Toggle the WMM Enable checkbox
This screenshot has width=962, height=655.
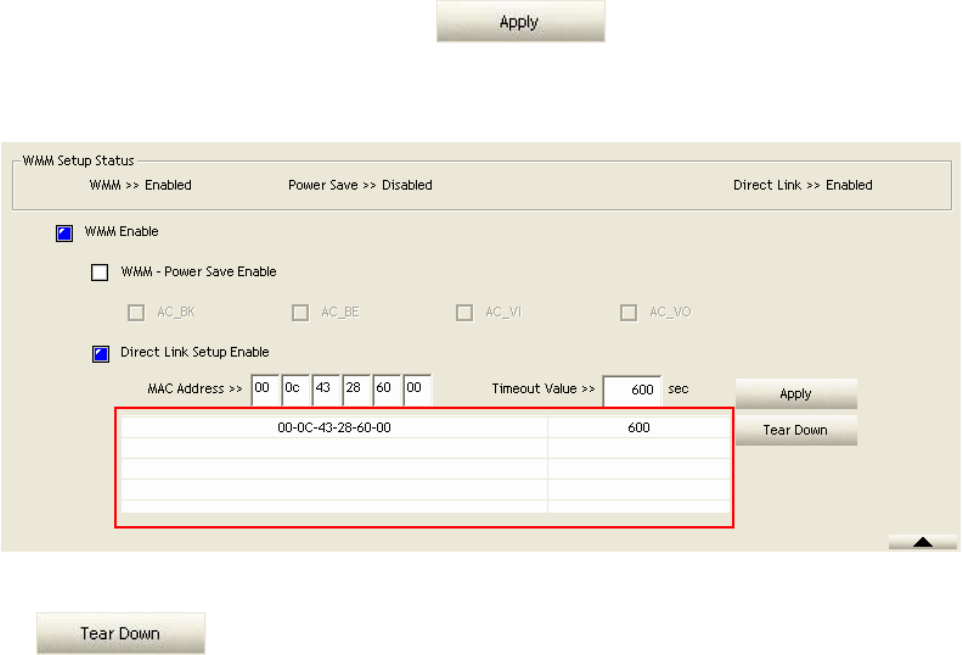[64, 233]
